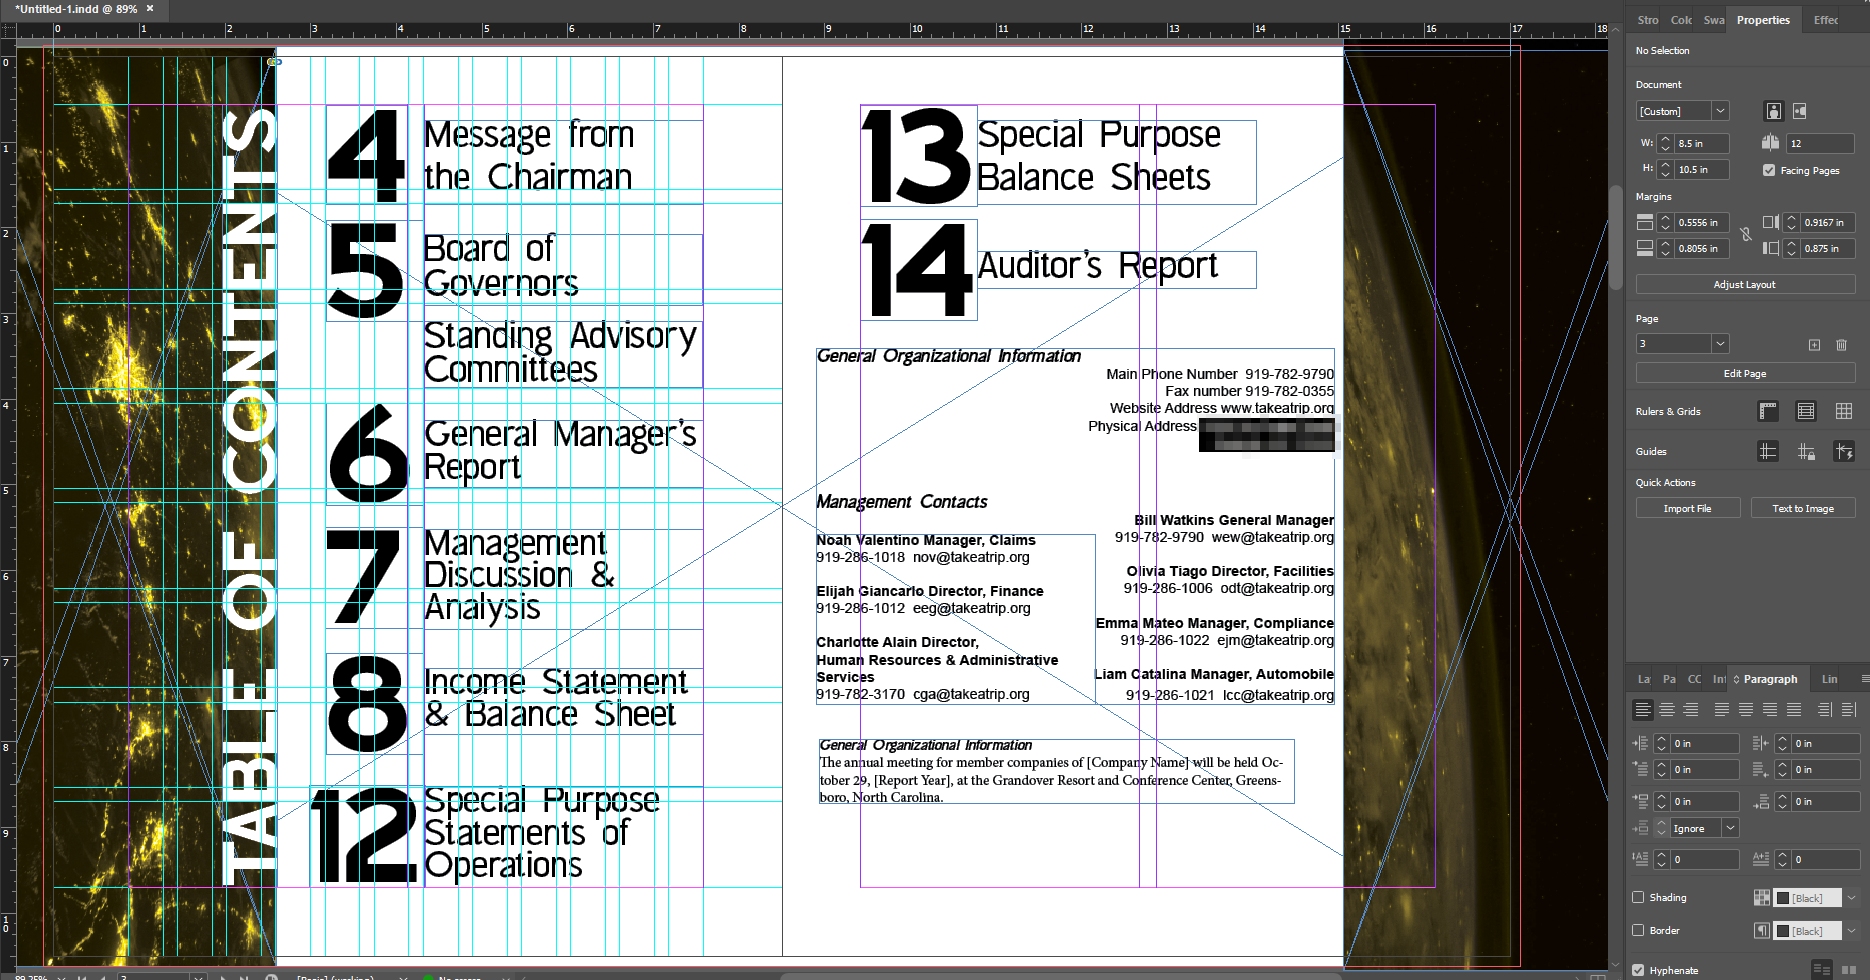The height and width of the screenshot is (980, 1870).
Task: Switch to the Effects panel tab
Action: 1826,20
